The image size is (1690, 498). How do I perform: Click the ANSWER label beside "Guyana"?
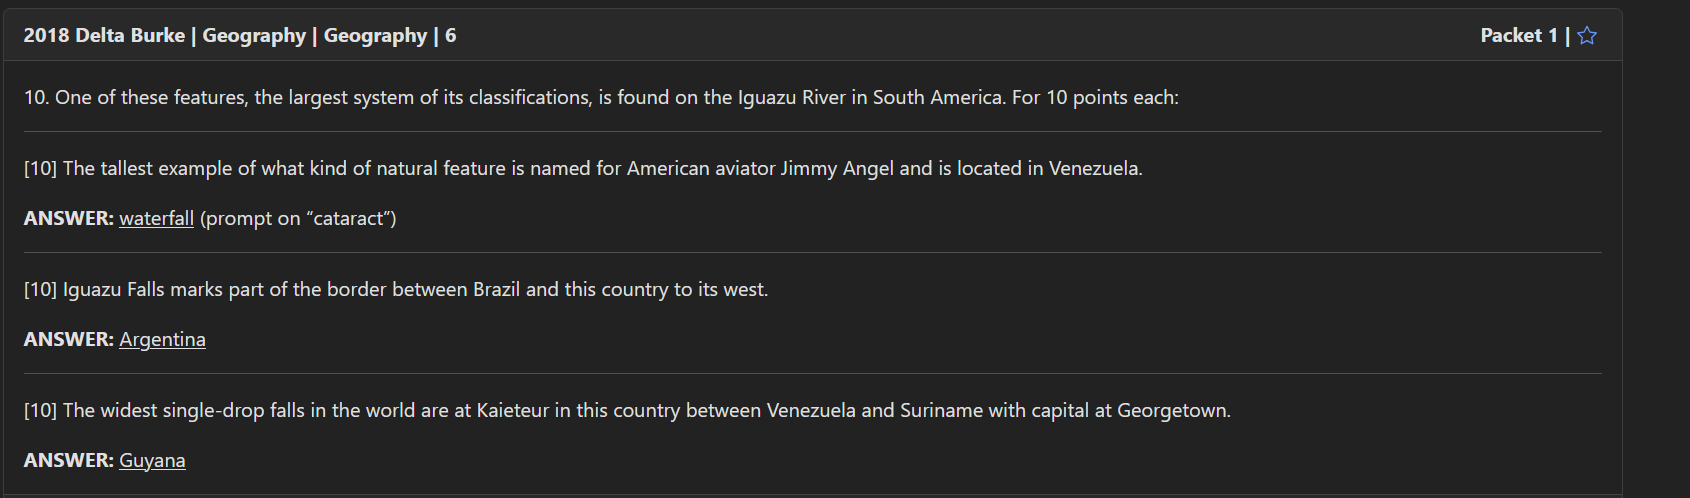pyautogui.click(x=68, y=461)
